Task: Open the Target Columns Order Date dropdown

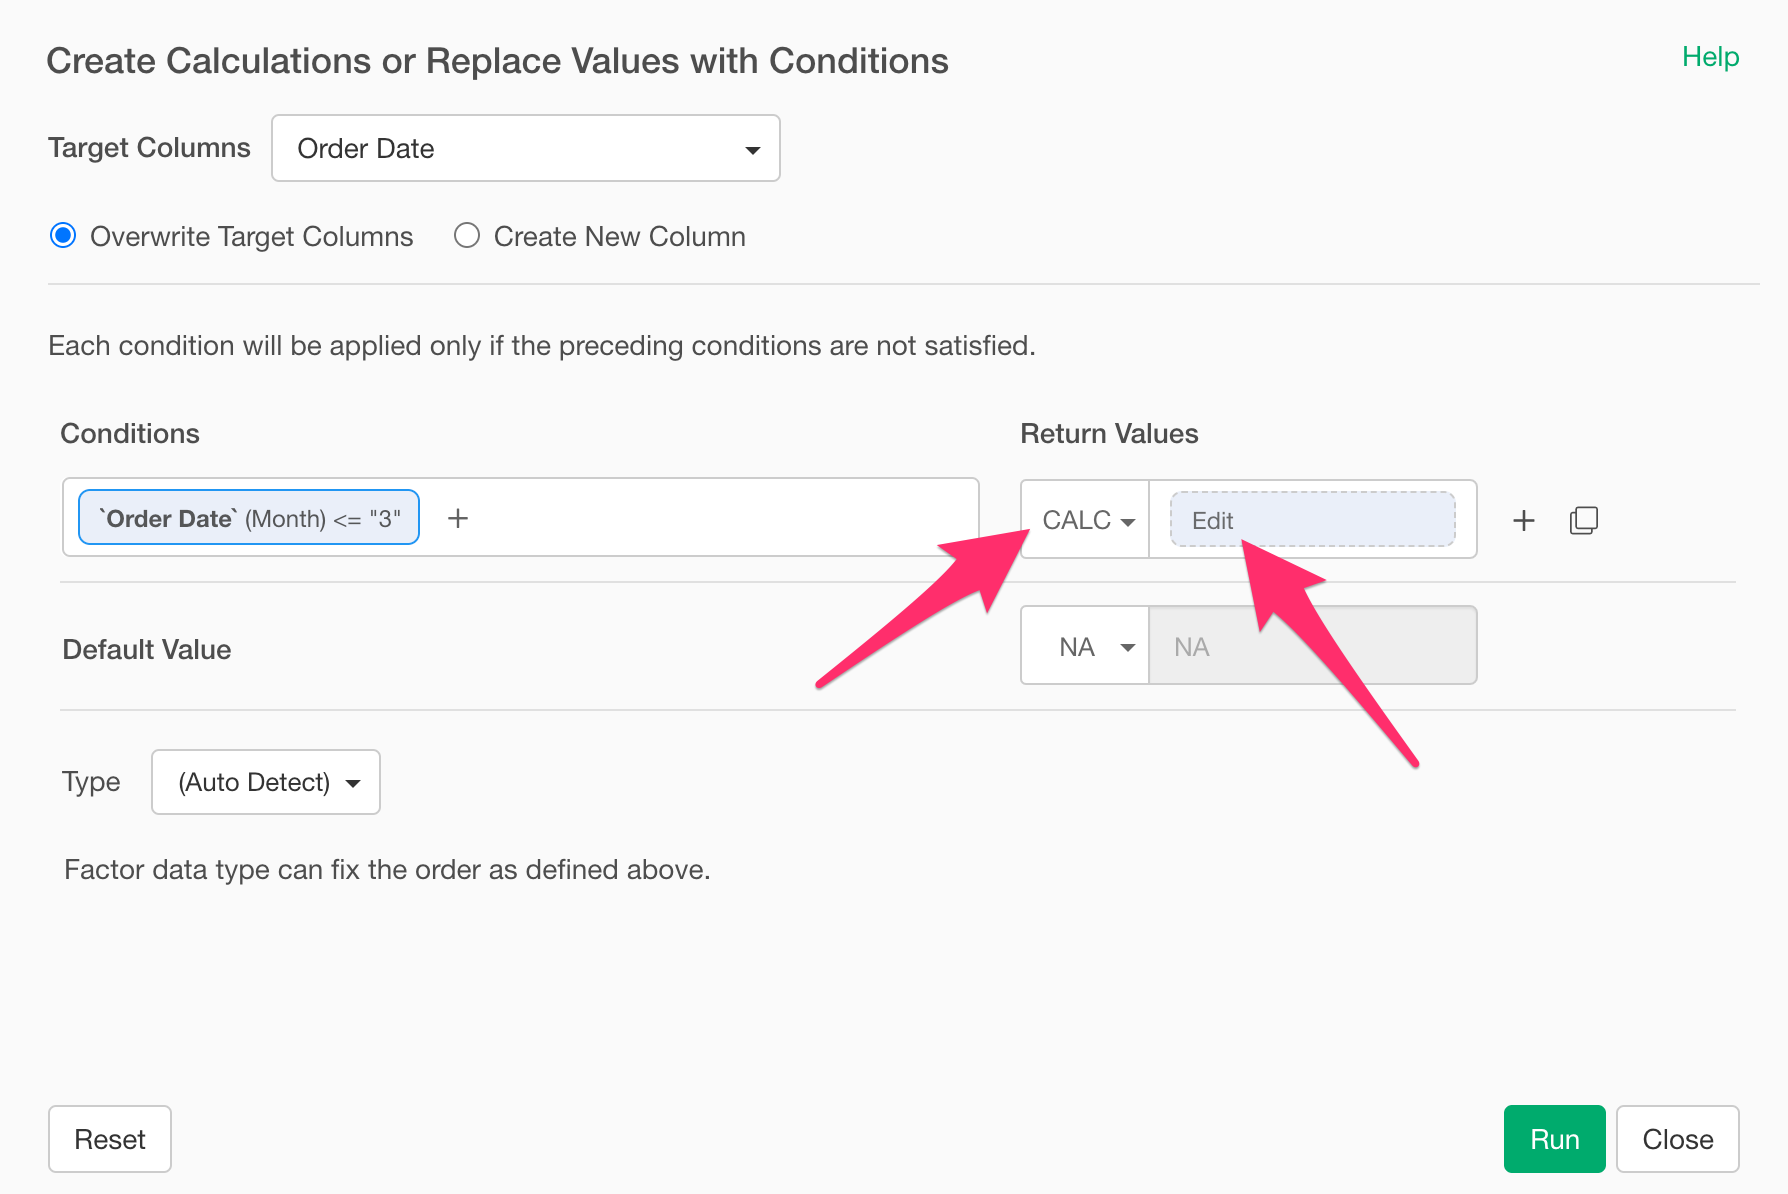Action: pos(525,148)
